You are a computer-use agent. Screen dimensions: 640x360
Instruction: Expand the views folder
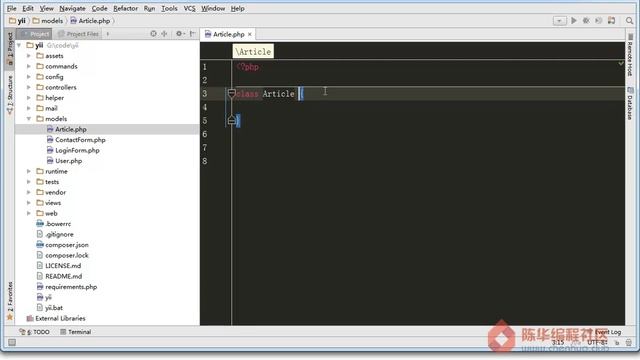(x=29, y=203)
